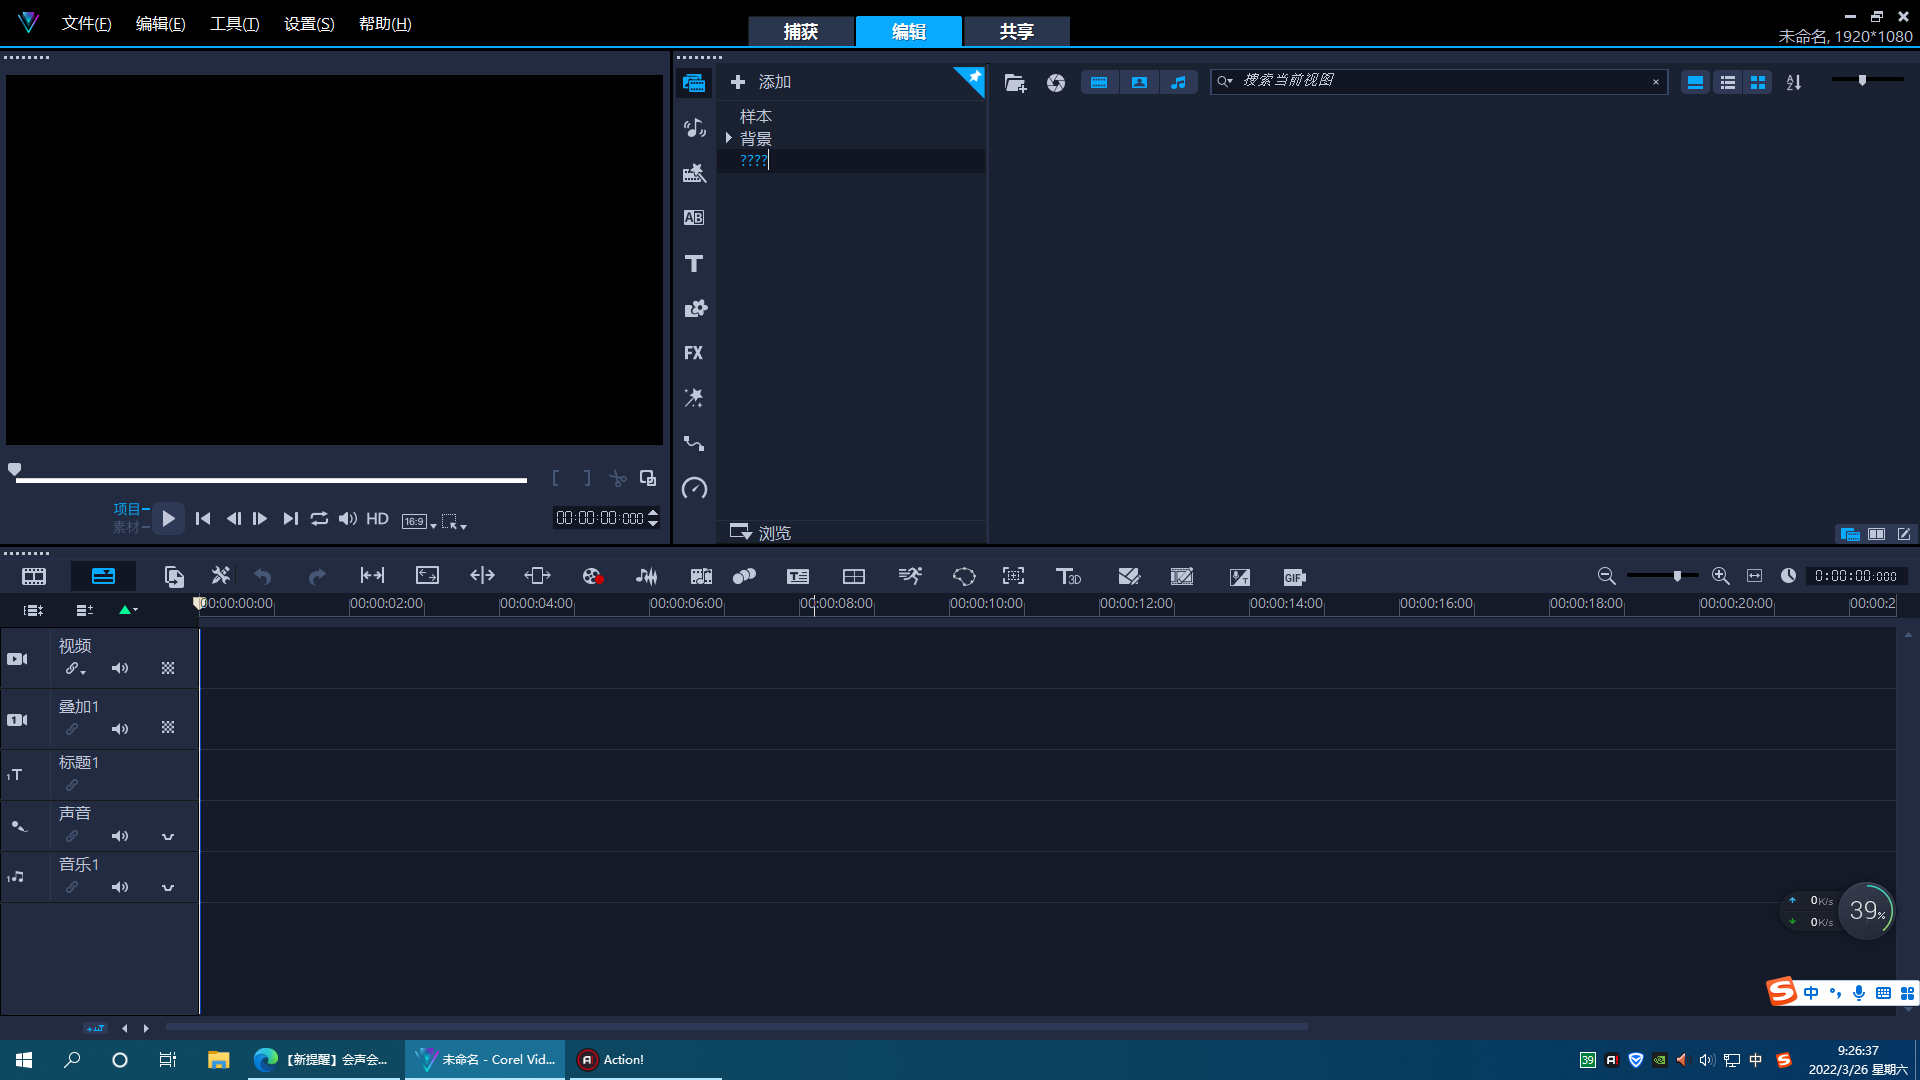This screenshot has width=1920, height=1080.
Task: Click the search current view input field
Action: (1440, 81)
